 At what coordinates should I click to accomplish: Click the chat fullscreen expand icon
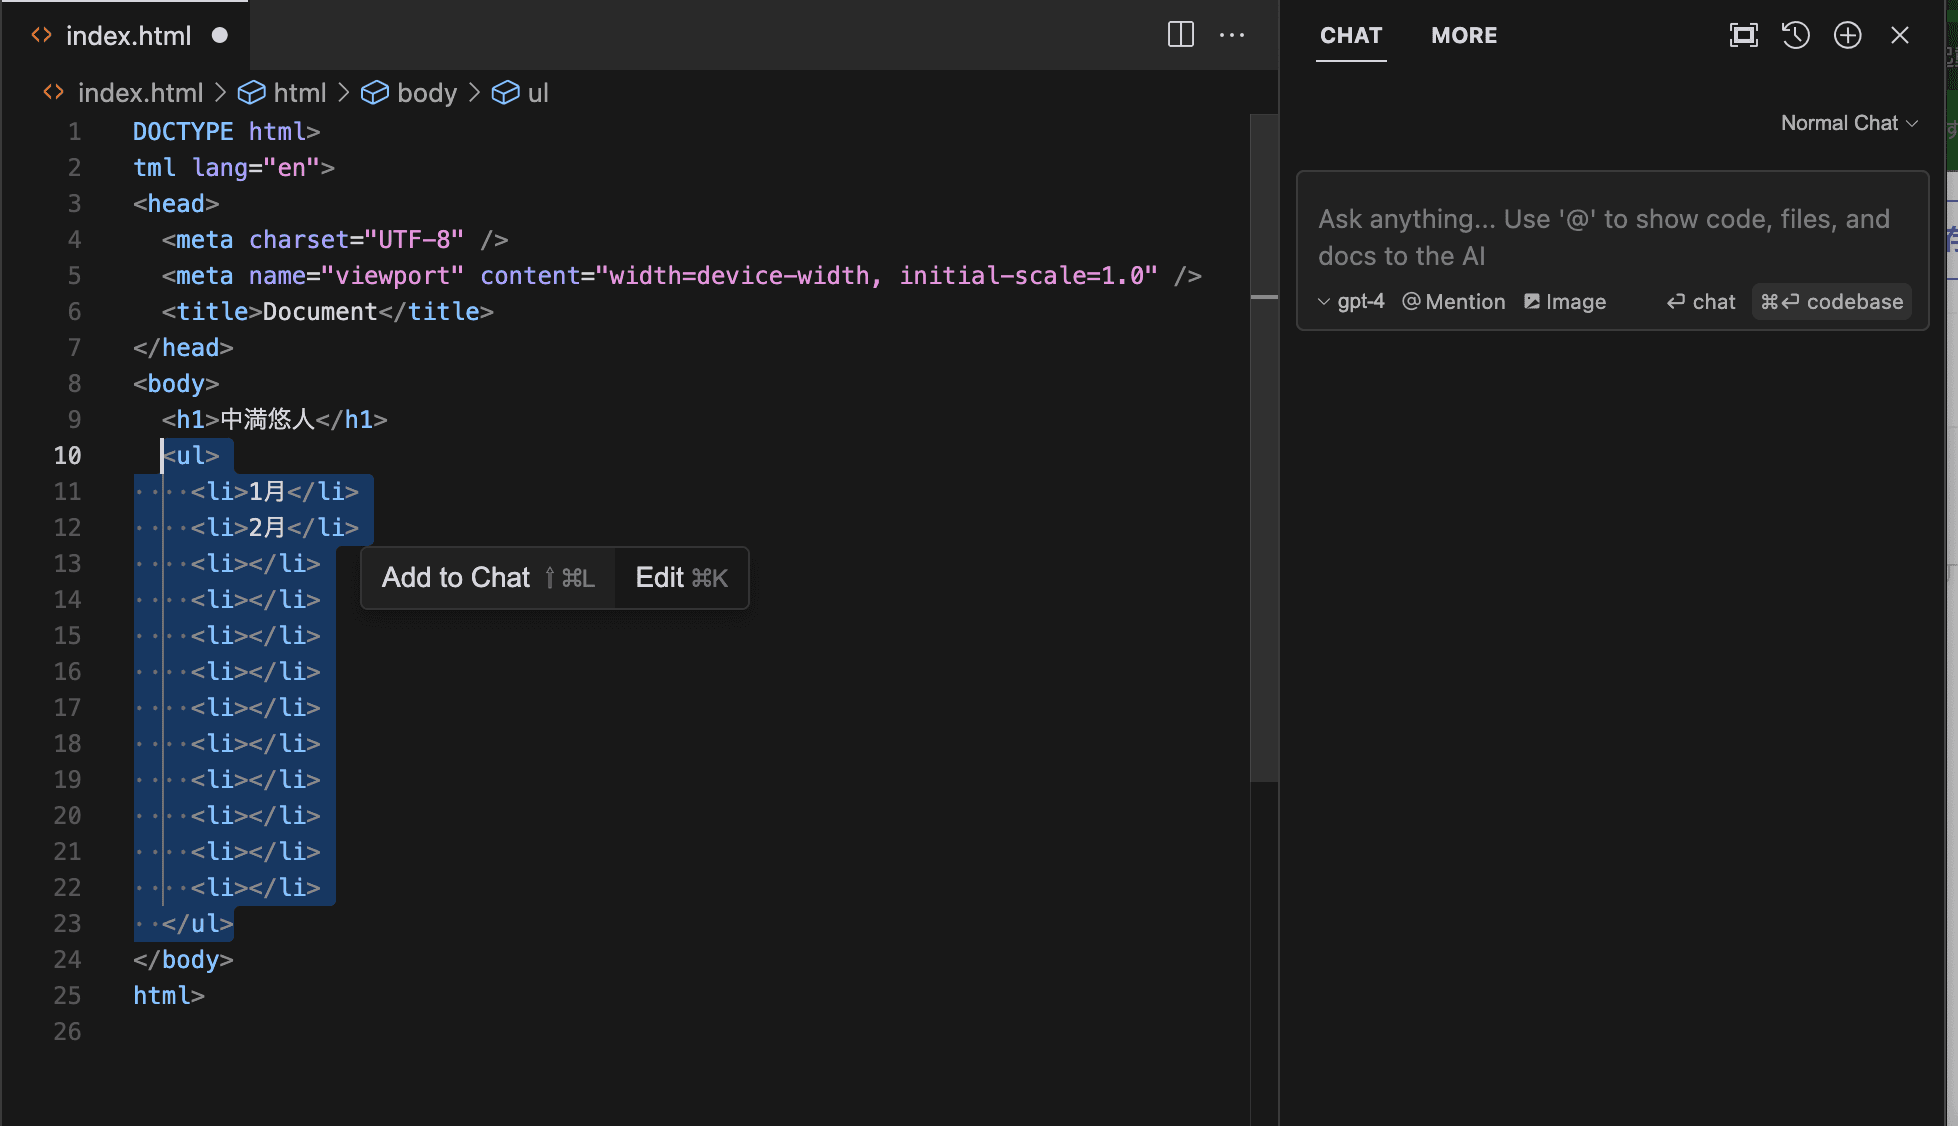coord(1743,35)
